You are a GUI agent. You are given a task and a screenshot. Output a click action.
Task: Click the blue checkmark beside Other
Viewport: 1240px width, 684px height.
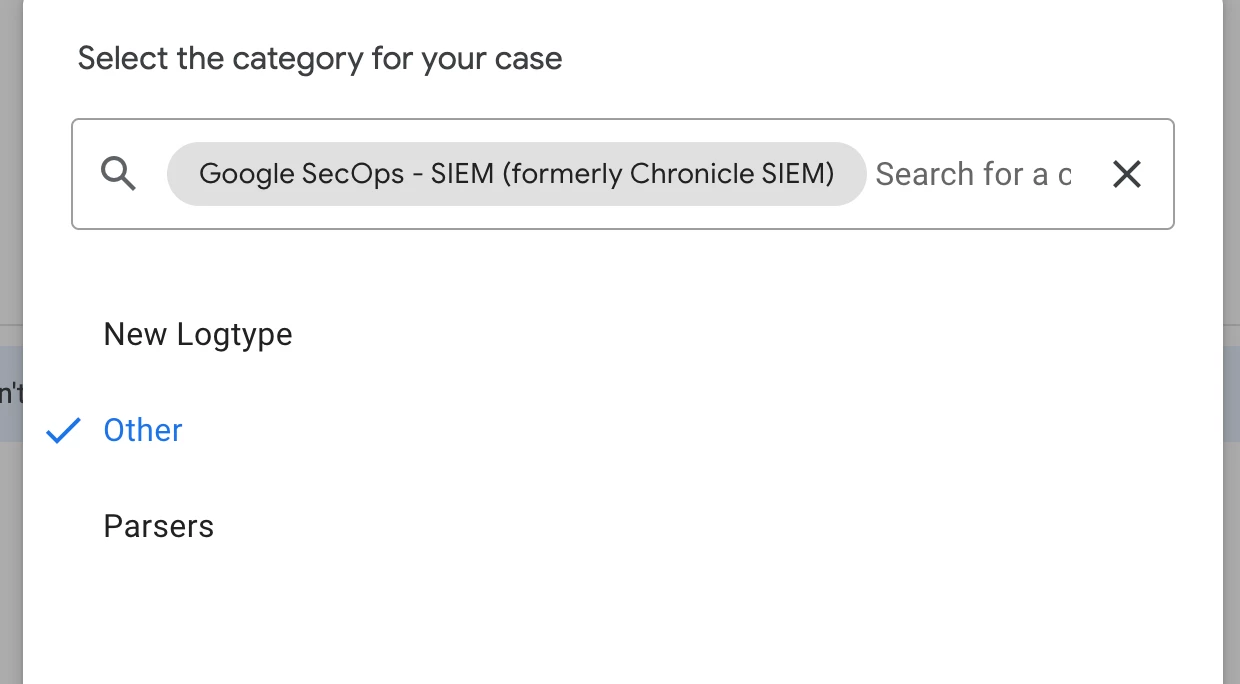[63, 431]
